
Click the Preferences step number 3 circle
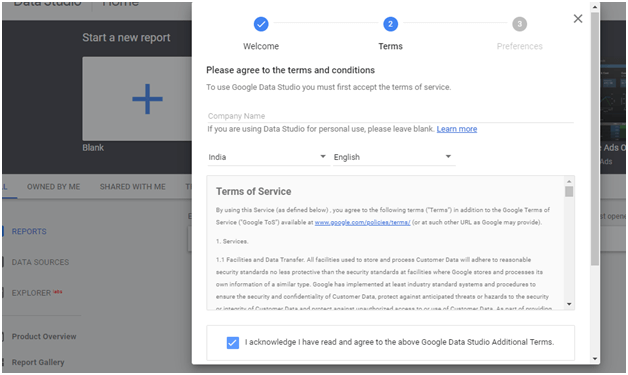pyautogui.click(x=519, y=24)
